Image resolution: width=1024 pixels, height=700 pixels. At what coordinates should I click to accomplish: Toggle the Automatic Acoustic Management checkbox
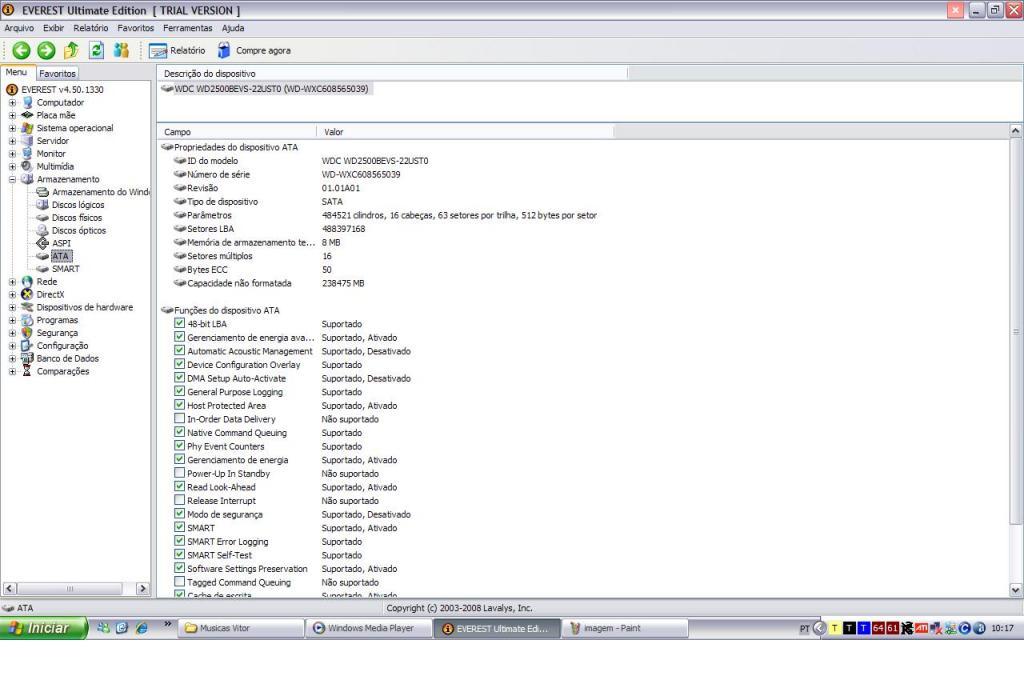click(x=180, y=351)
